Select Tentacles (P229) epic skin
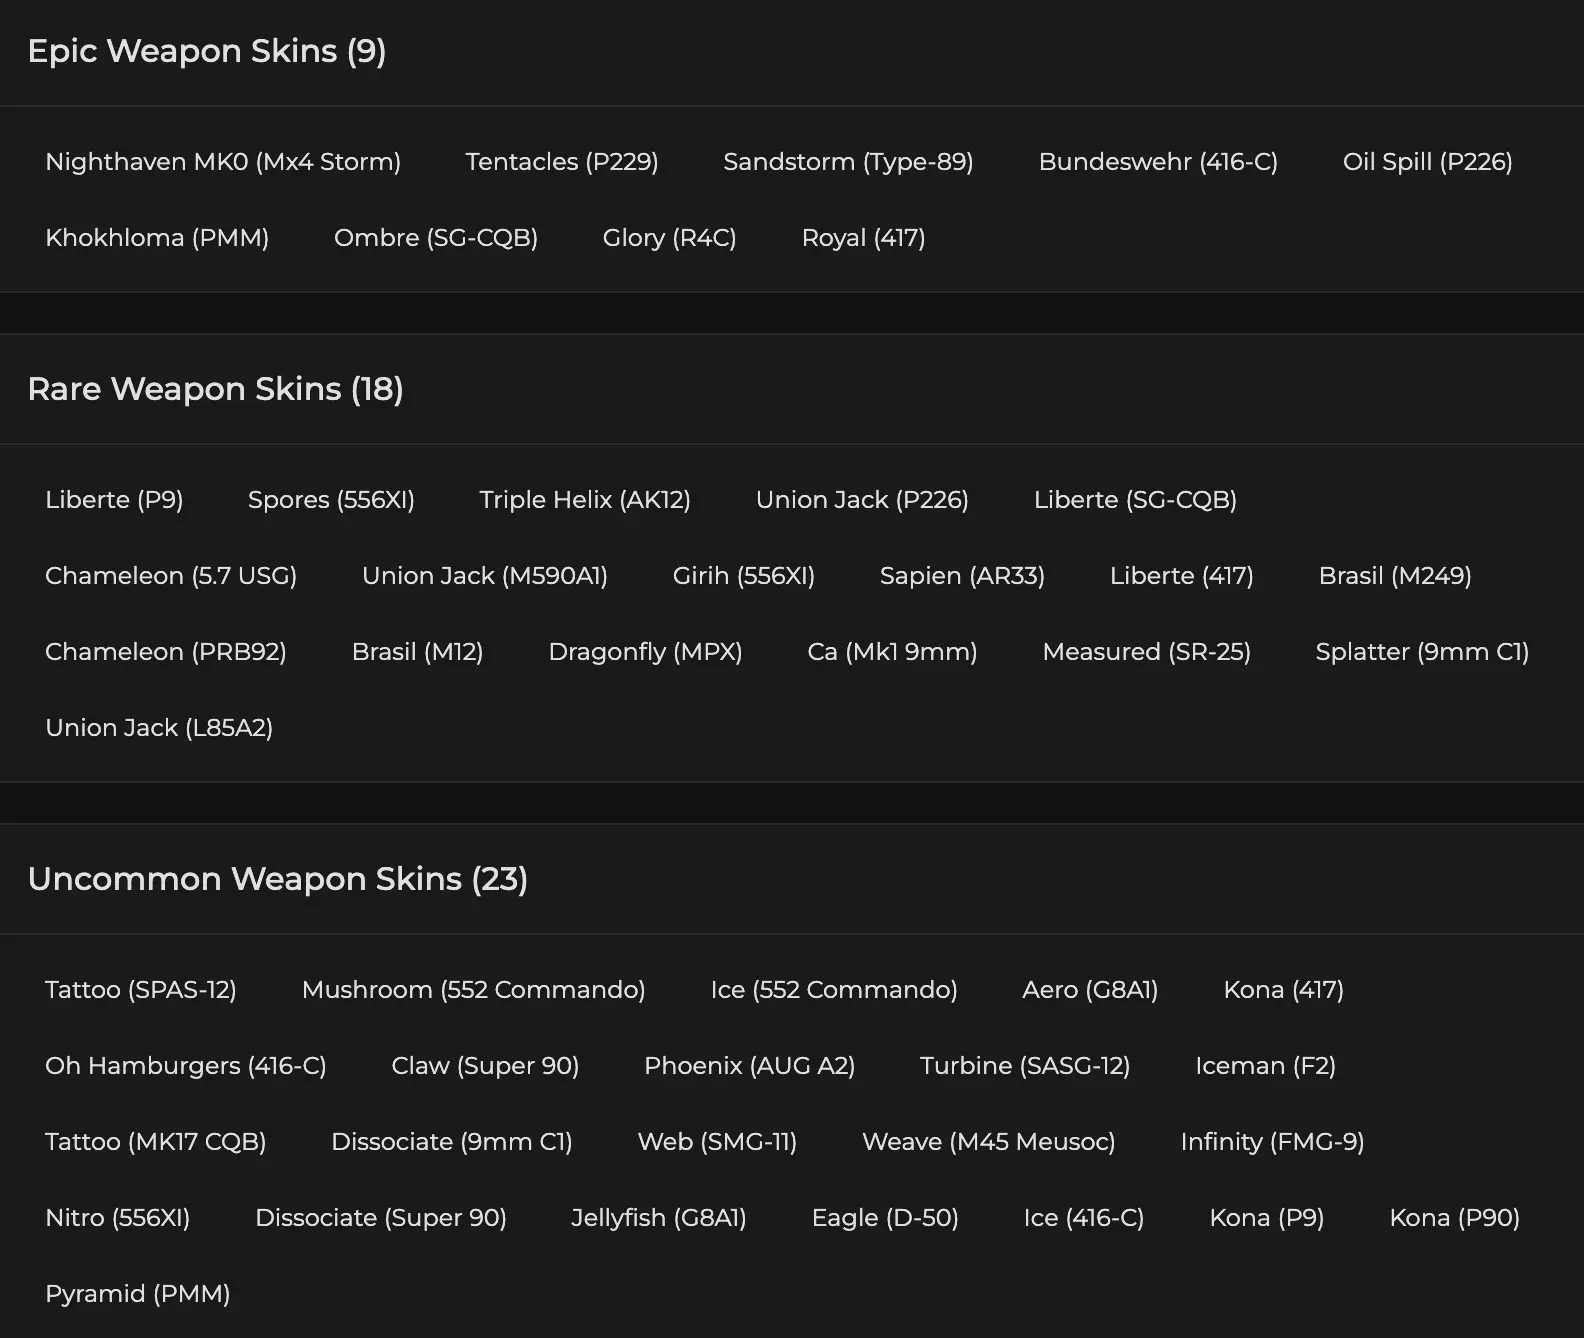This screenshot has width=1584, height=1338. click(x=561, y=162)
